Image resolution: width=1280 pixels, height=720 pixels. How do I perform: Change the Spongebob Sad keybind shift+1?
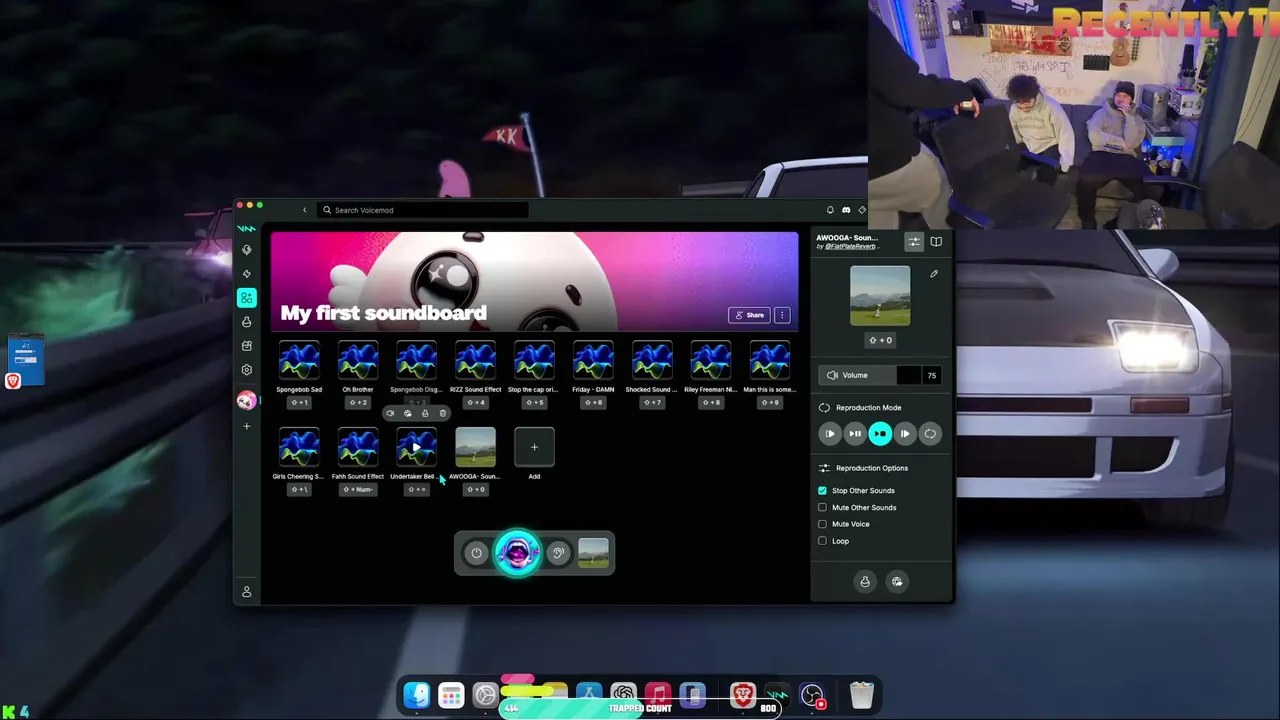(299, 402)
